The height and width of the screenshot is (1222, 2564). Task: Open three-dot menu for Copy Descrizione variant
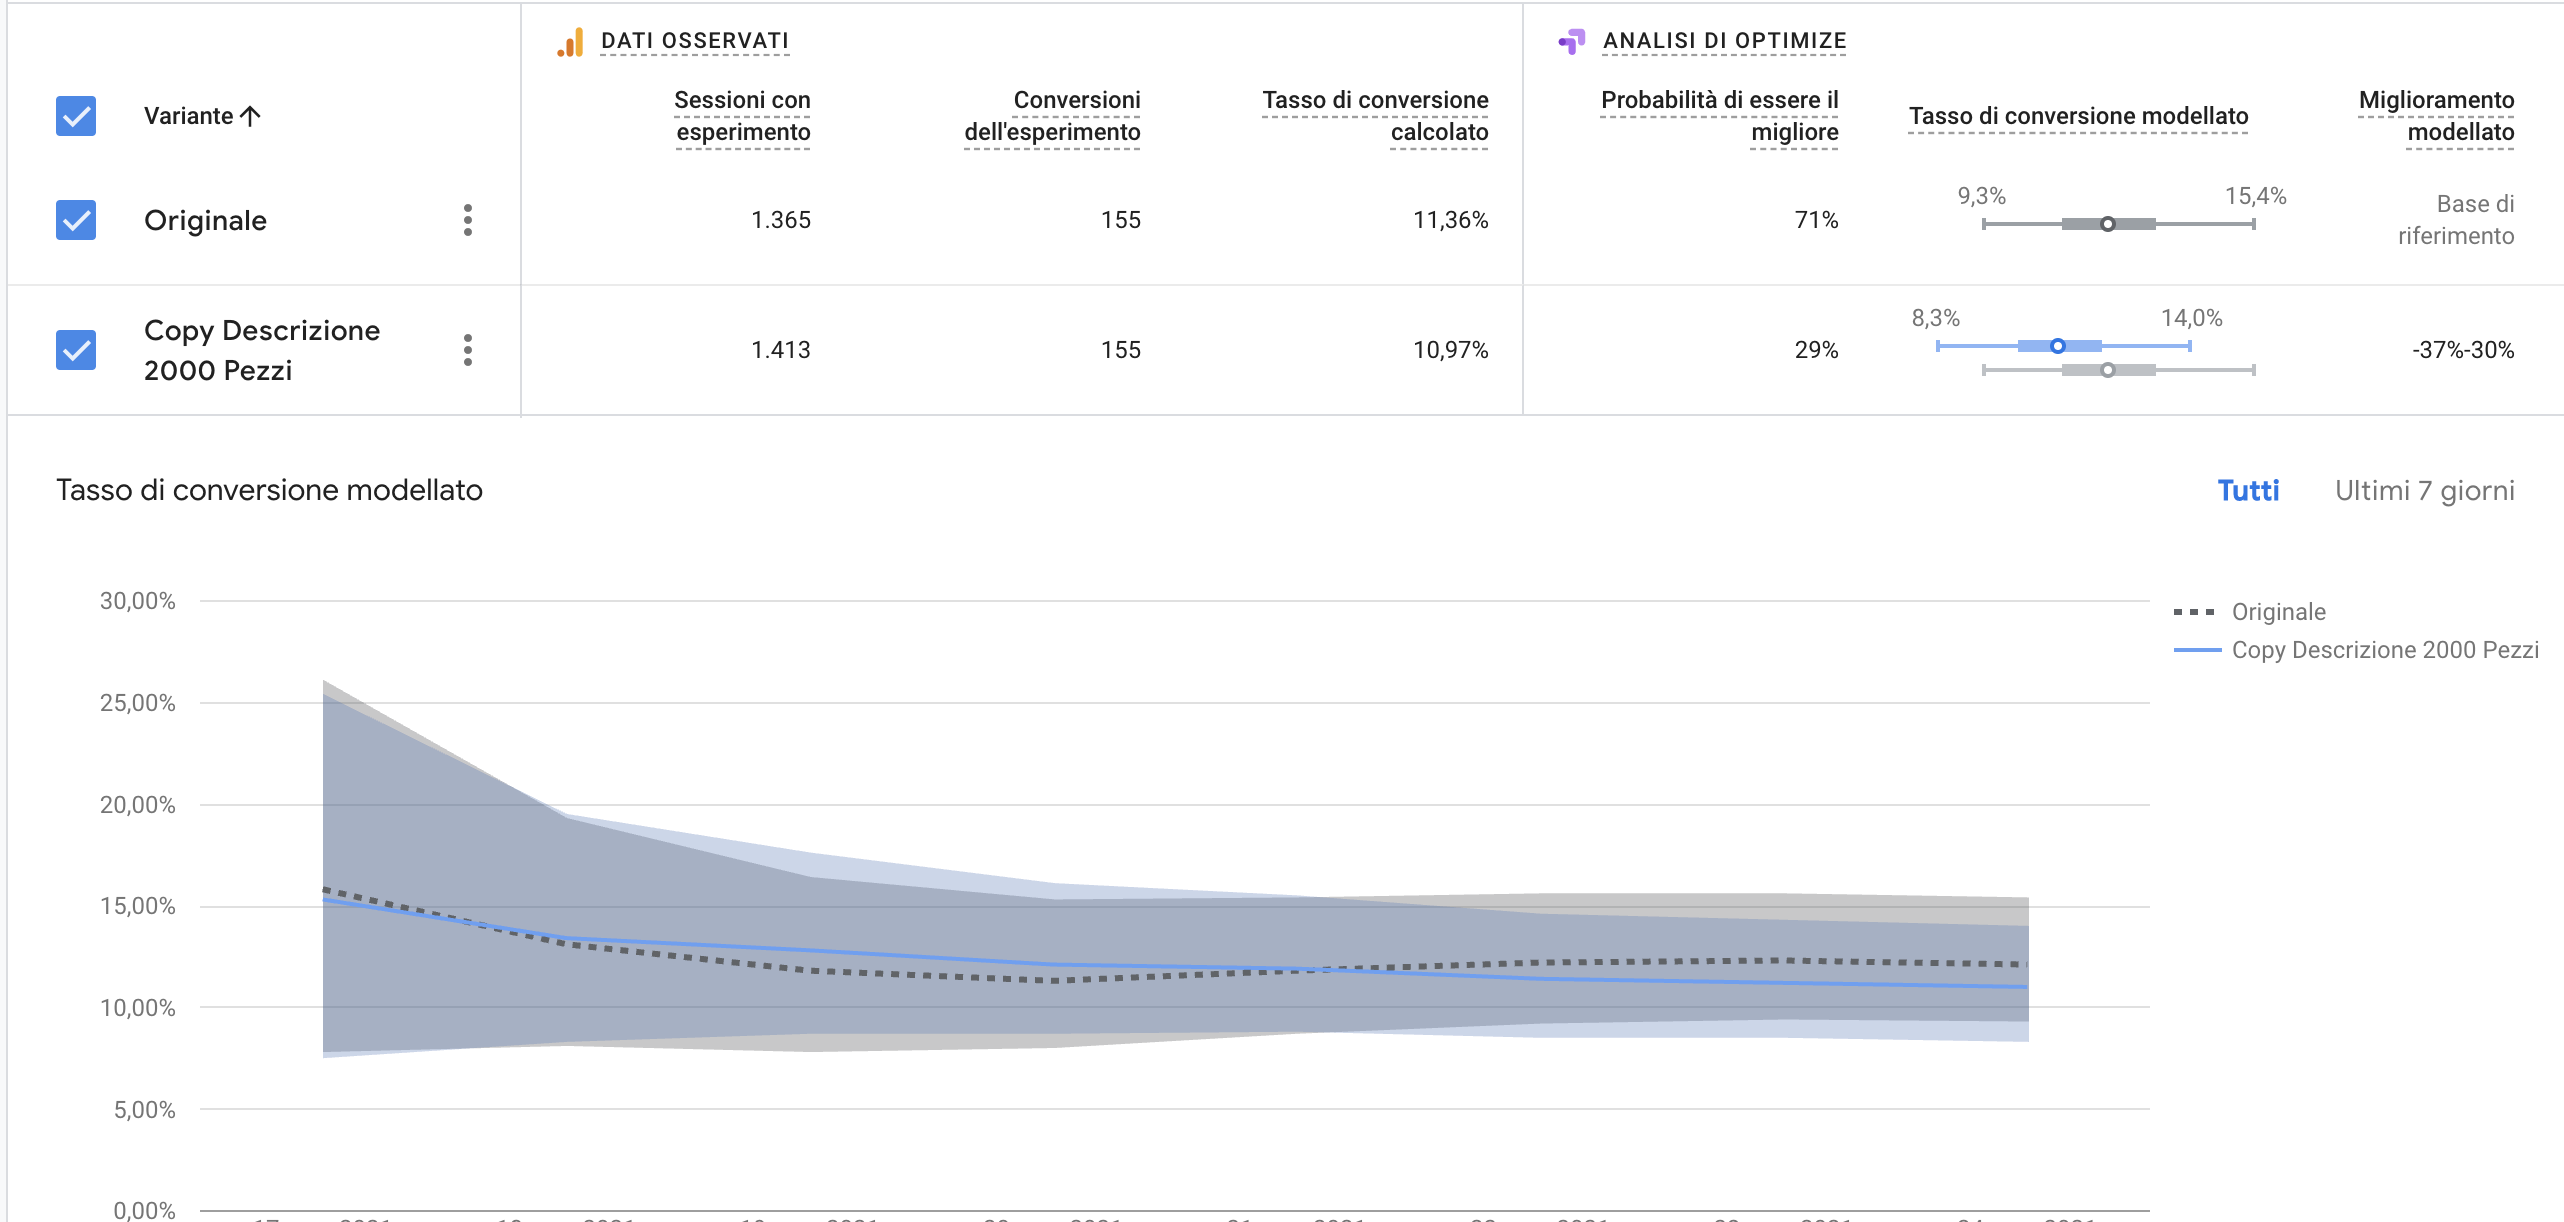pos(467,350)
